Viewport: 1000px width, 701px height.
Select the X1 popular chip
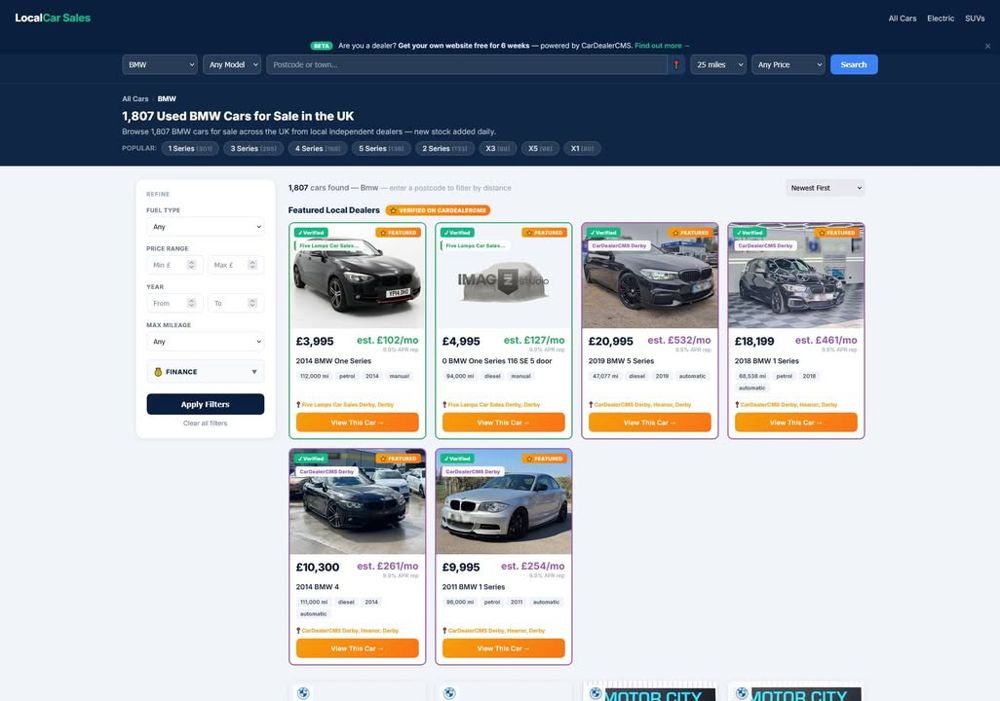coord(582,149)
